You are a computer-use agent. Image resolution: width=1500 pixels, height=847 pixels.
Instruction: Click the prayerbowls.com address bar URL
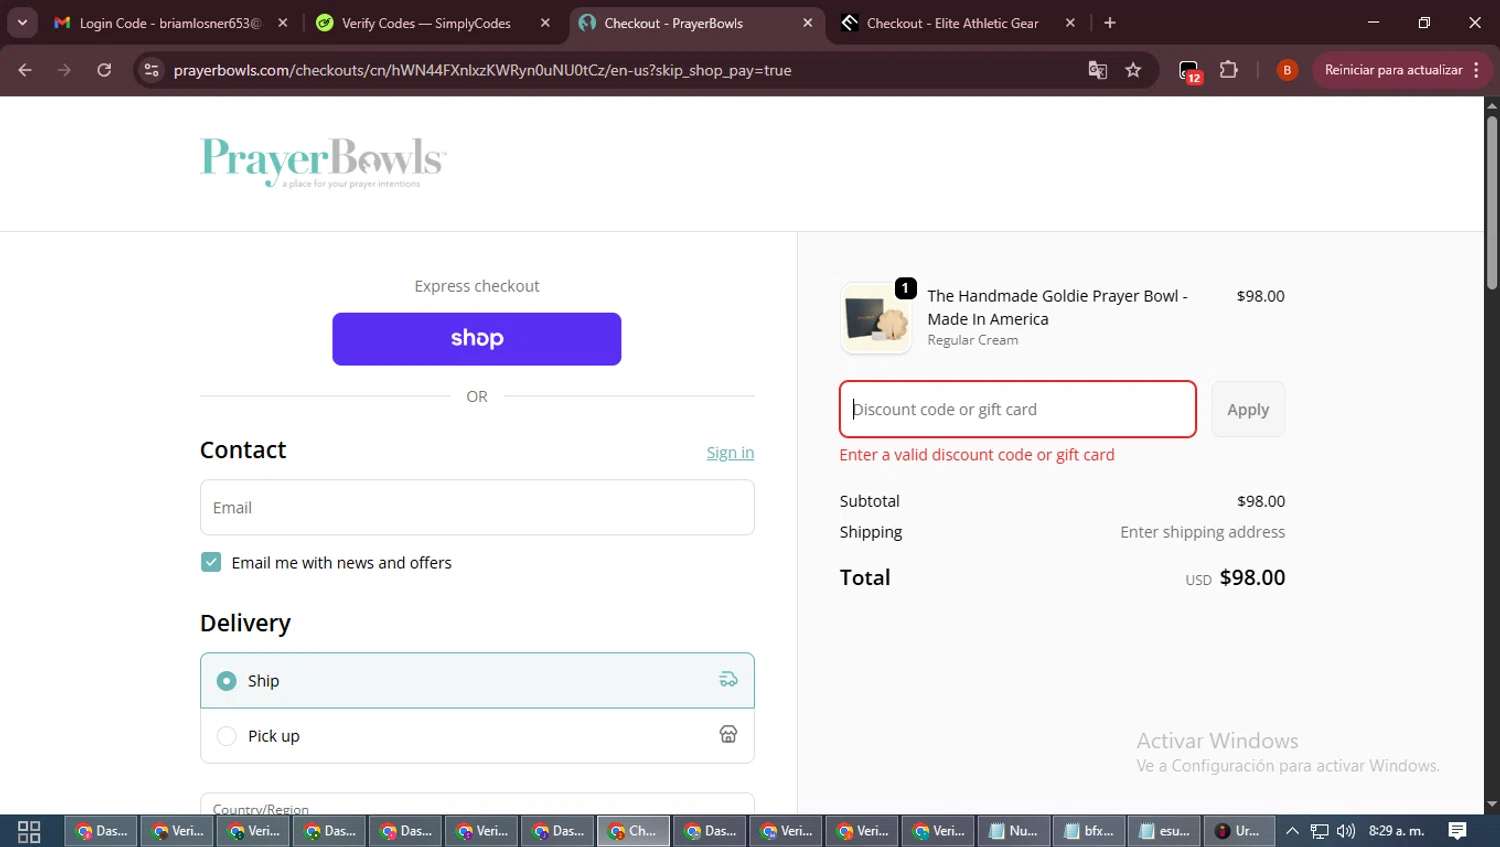coord(482,70)
